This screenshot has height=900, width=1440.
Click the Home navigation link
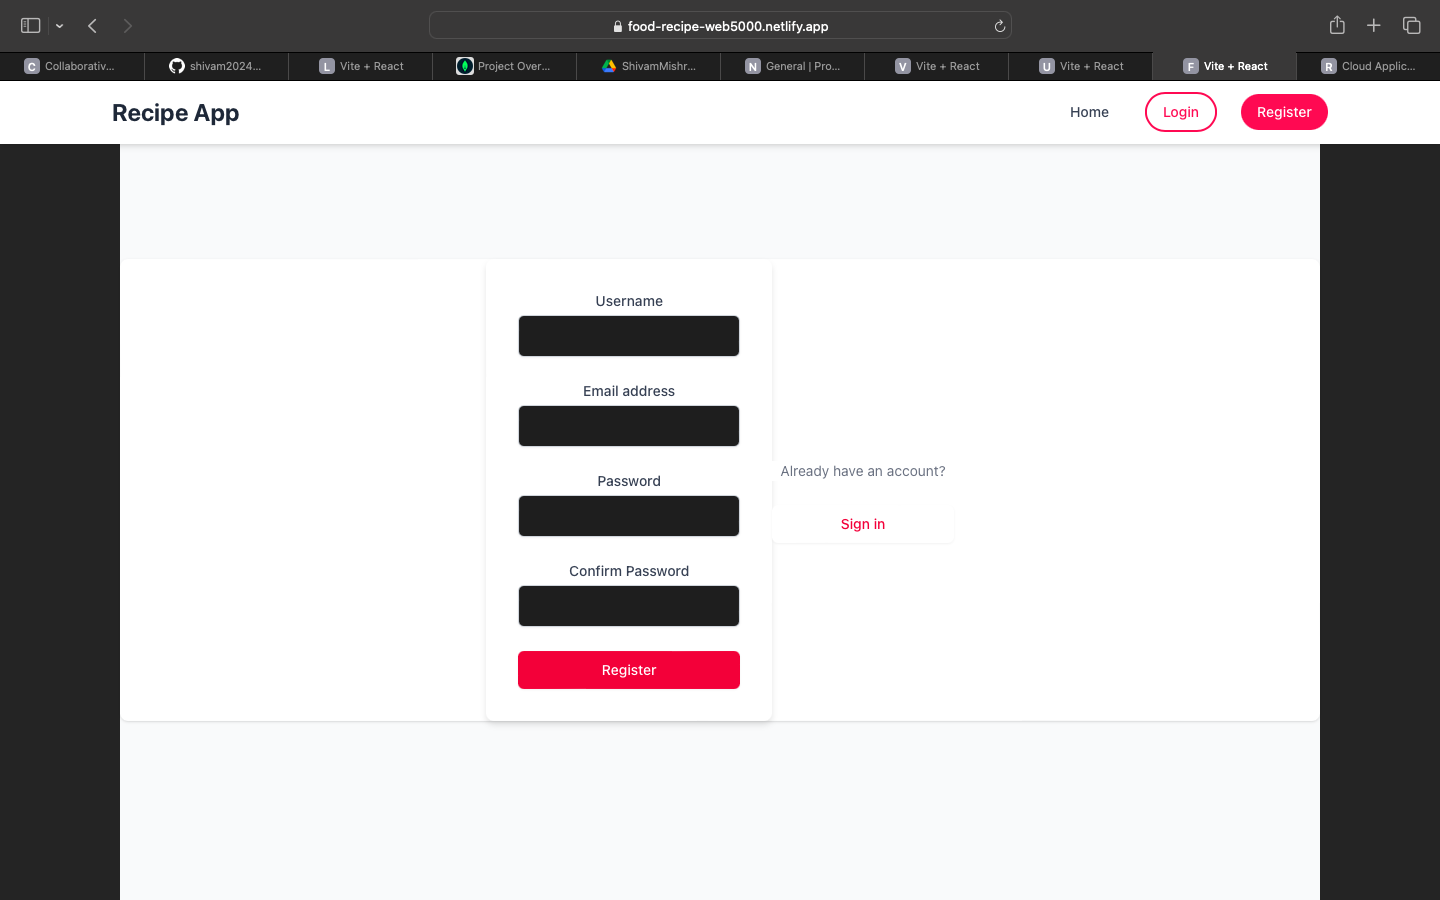pyautogui.click(x=1089, y=112)
